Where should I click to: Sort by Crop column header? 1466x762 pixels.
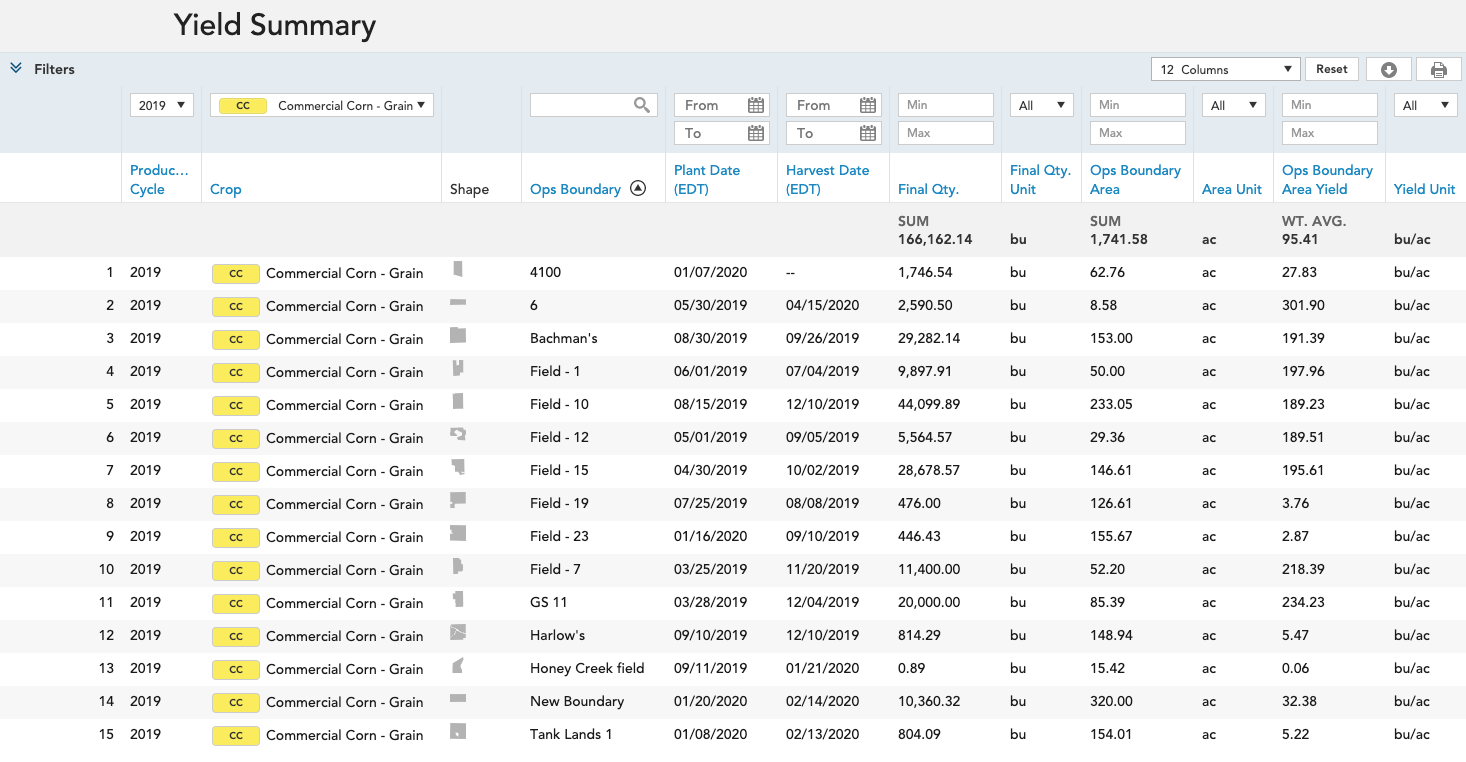coord(226,189)
